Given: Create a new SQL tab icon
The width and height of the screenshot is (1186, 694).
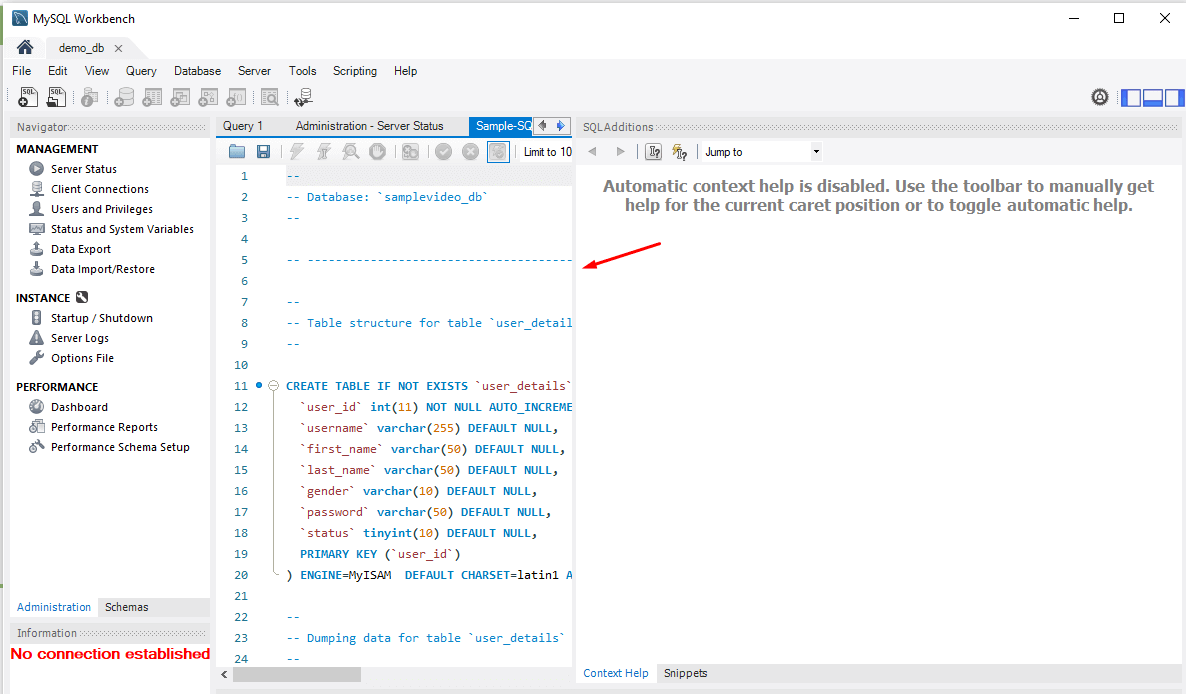Looking at the screenshot, I should click(28, 97).
